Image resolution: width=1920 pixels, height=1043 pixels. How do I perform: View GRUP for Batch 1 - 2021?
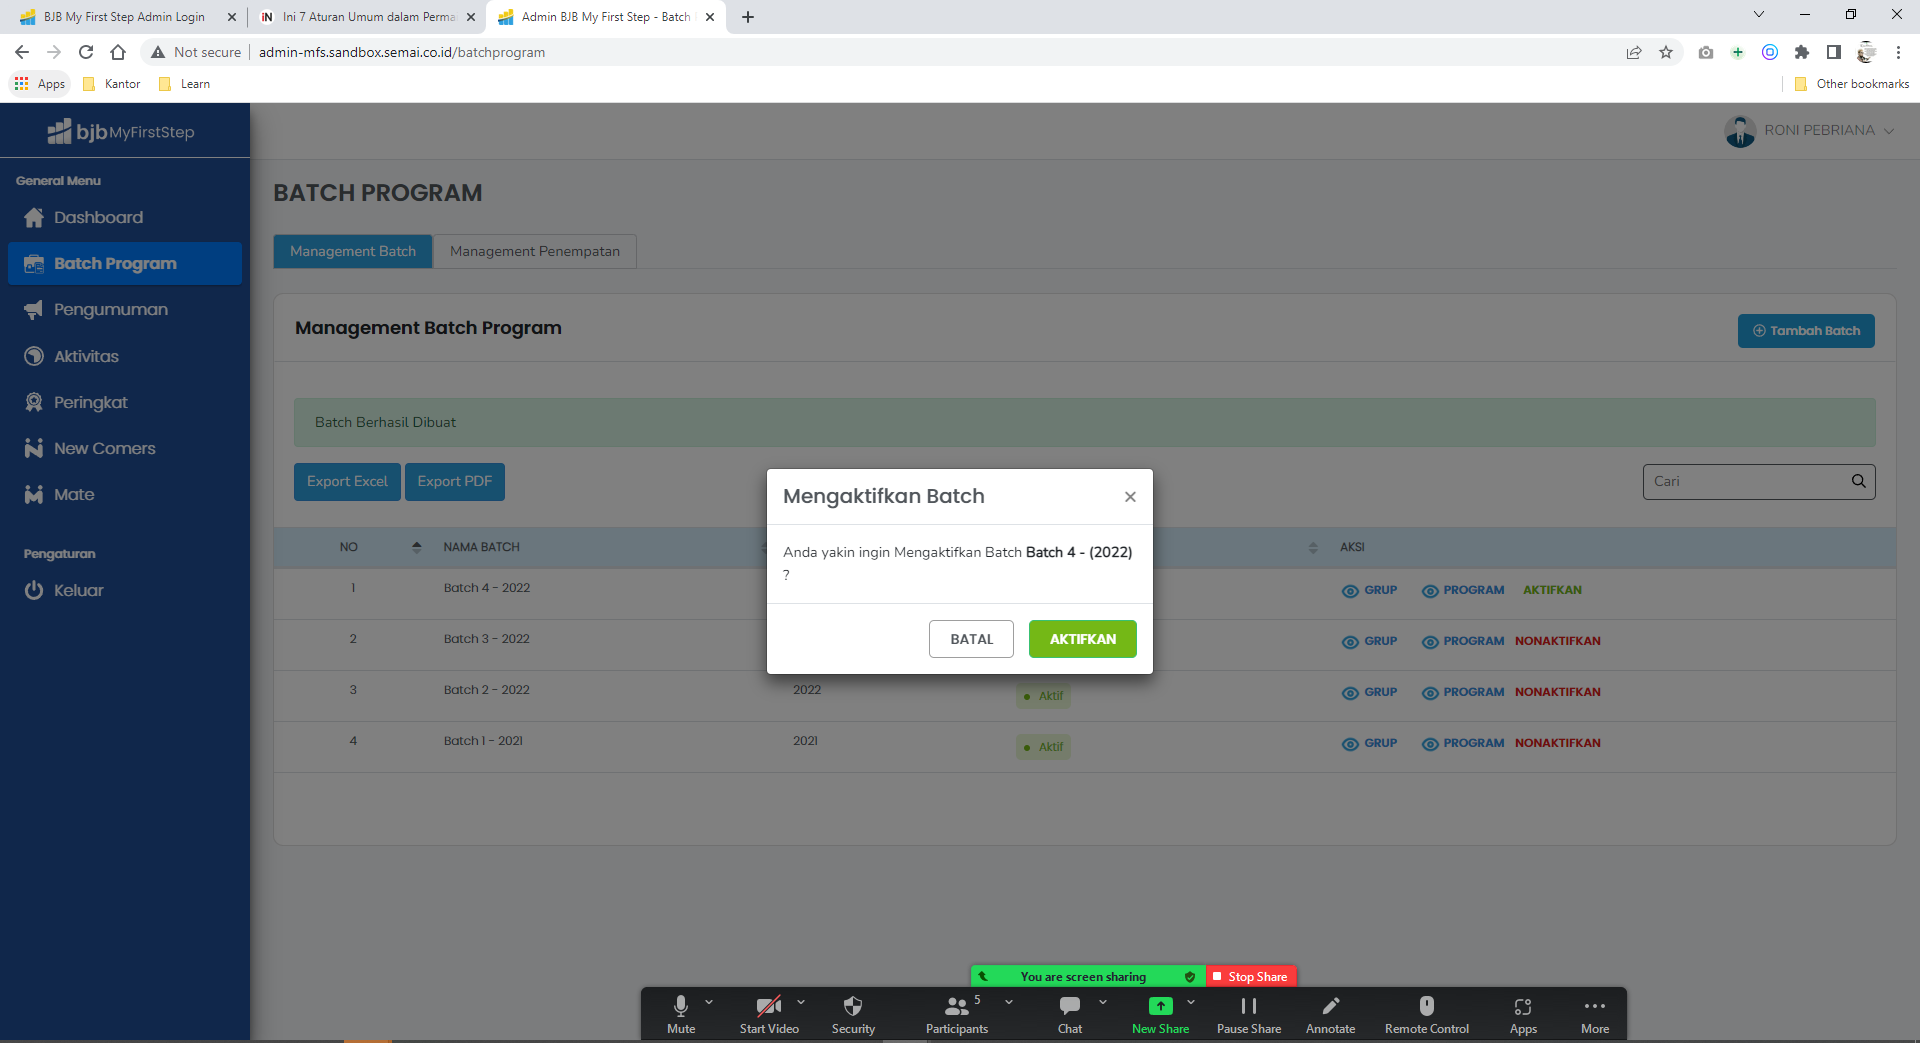click(x=1369, y=743)
